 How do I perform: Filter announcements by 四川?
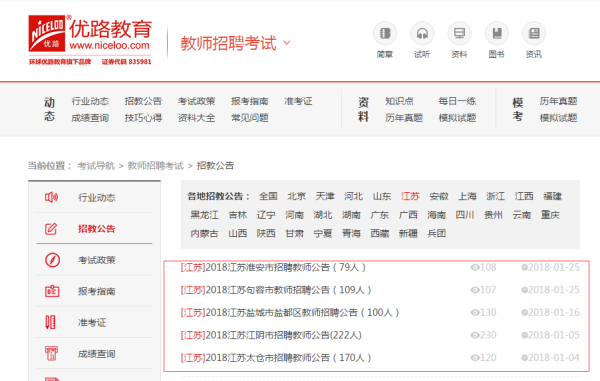click(x=465, y=215)
